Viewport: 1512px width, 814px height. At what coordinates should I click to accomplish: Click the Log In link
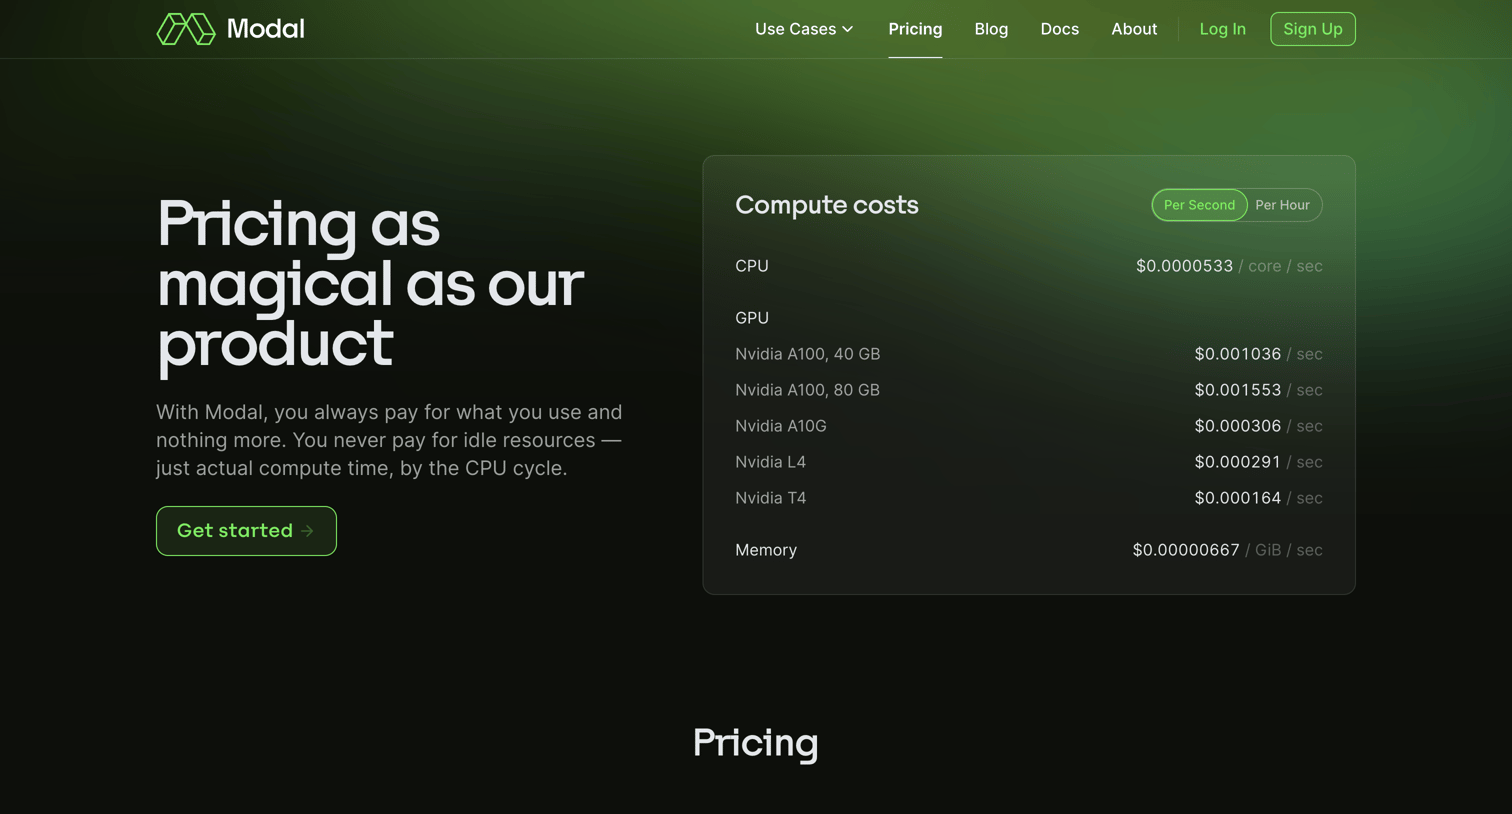pyautogui.click(x=1222, y=29)
